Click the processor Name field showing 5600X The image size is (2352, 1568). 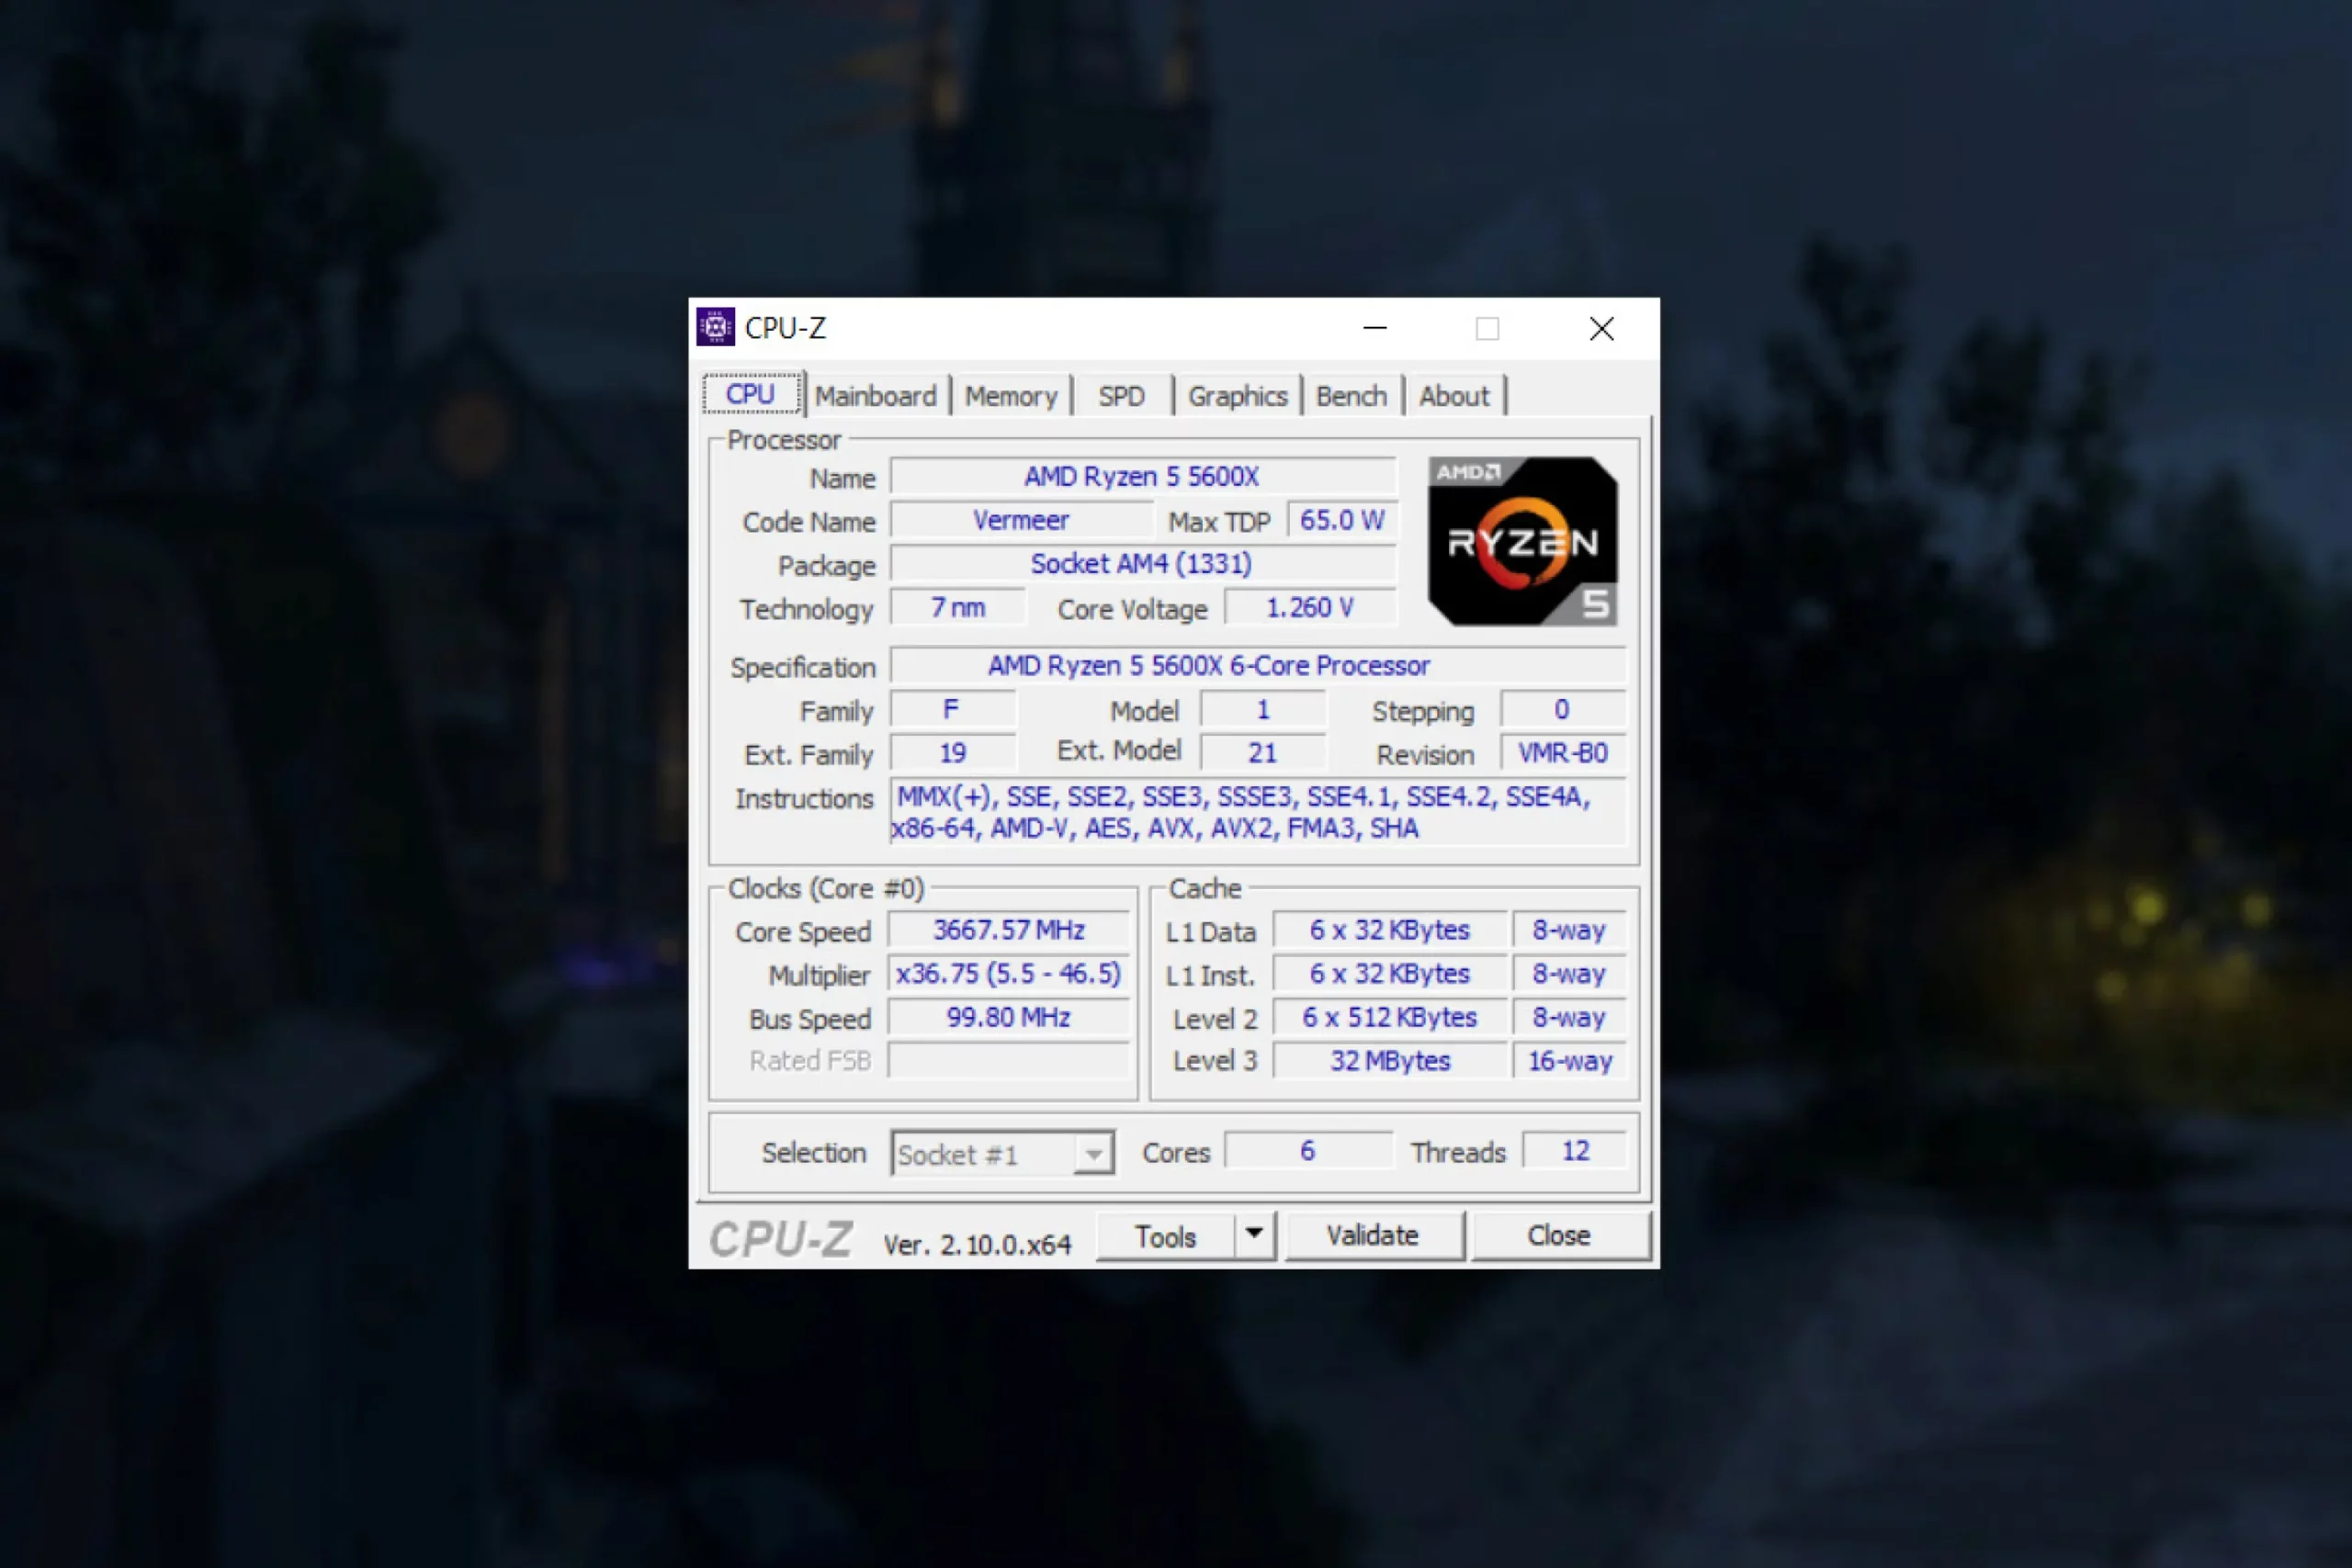point(1141,476)
